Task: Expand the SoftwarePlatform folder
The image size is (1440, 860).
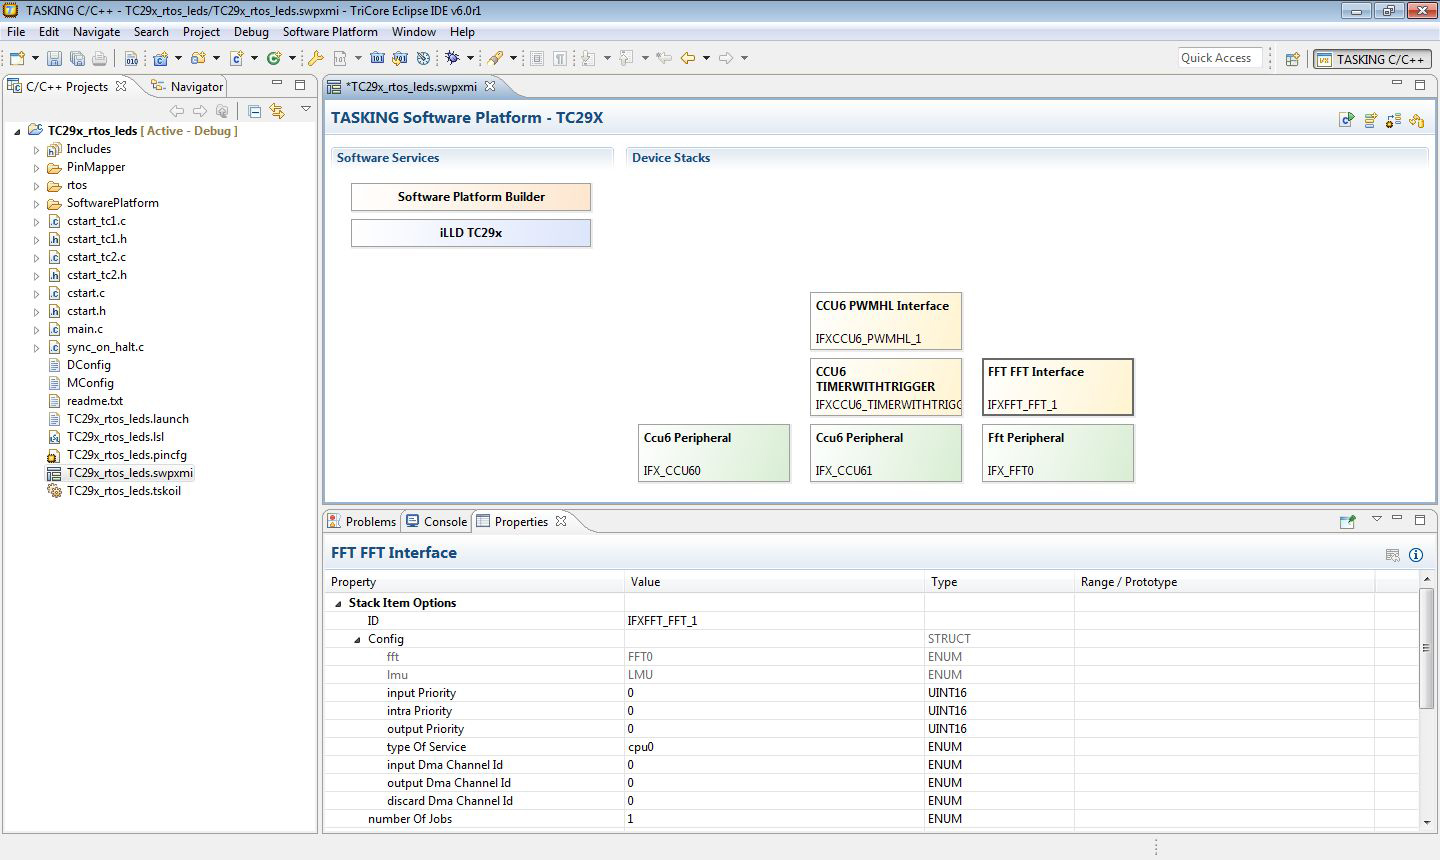Action: click(x=37, y=204)
